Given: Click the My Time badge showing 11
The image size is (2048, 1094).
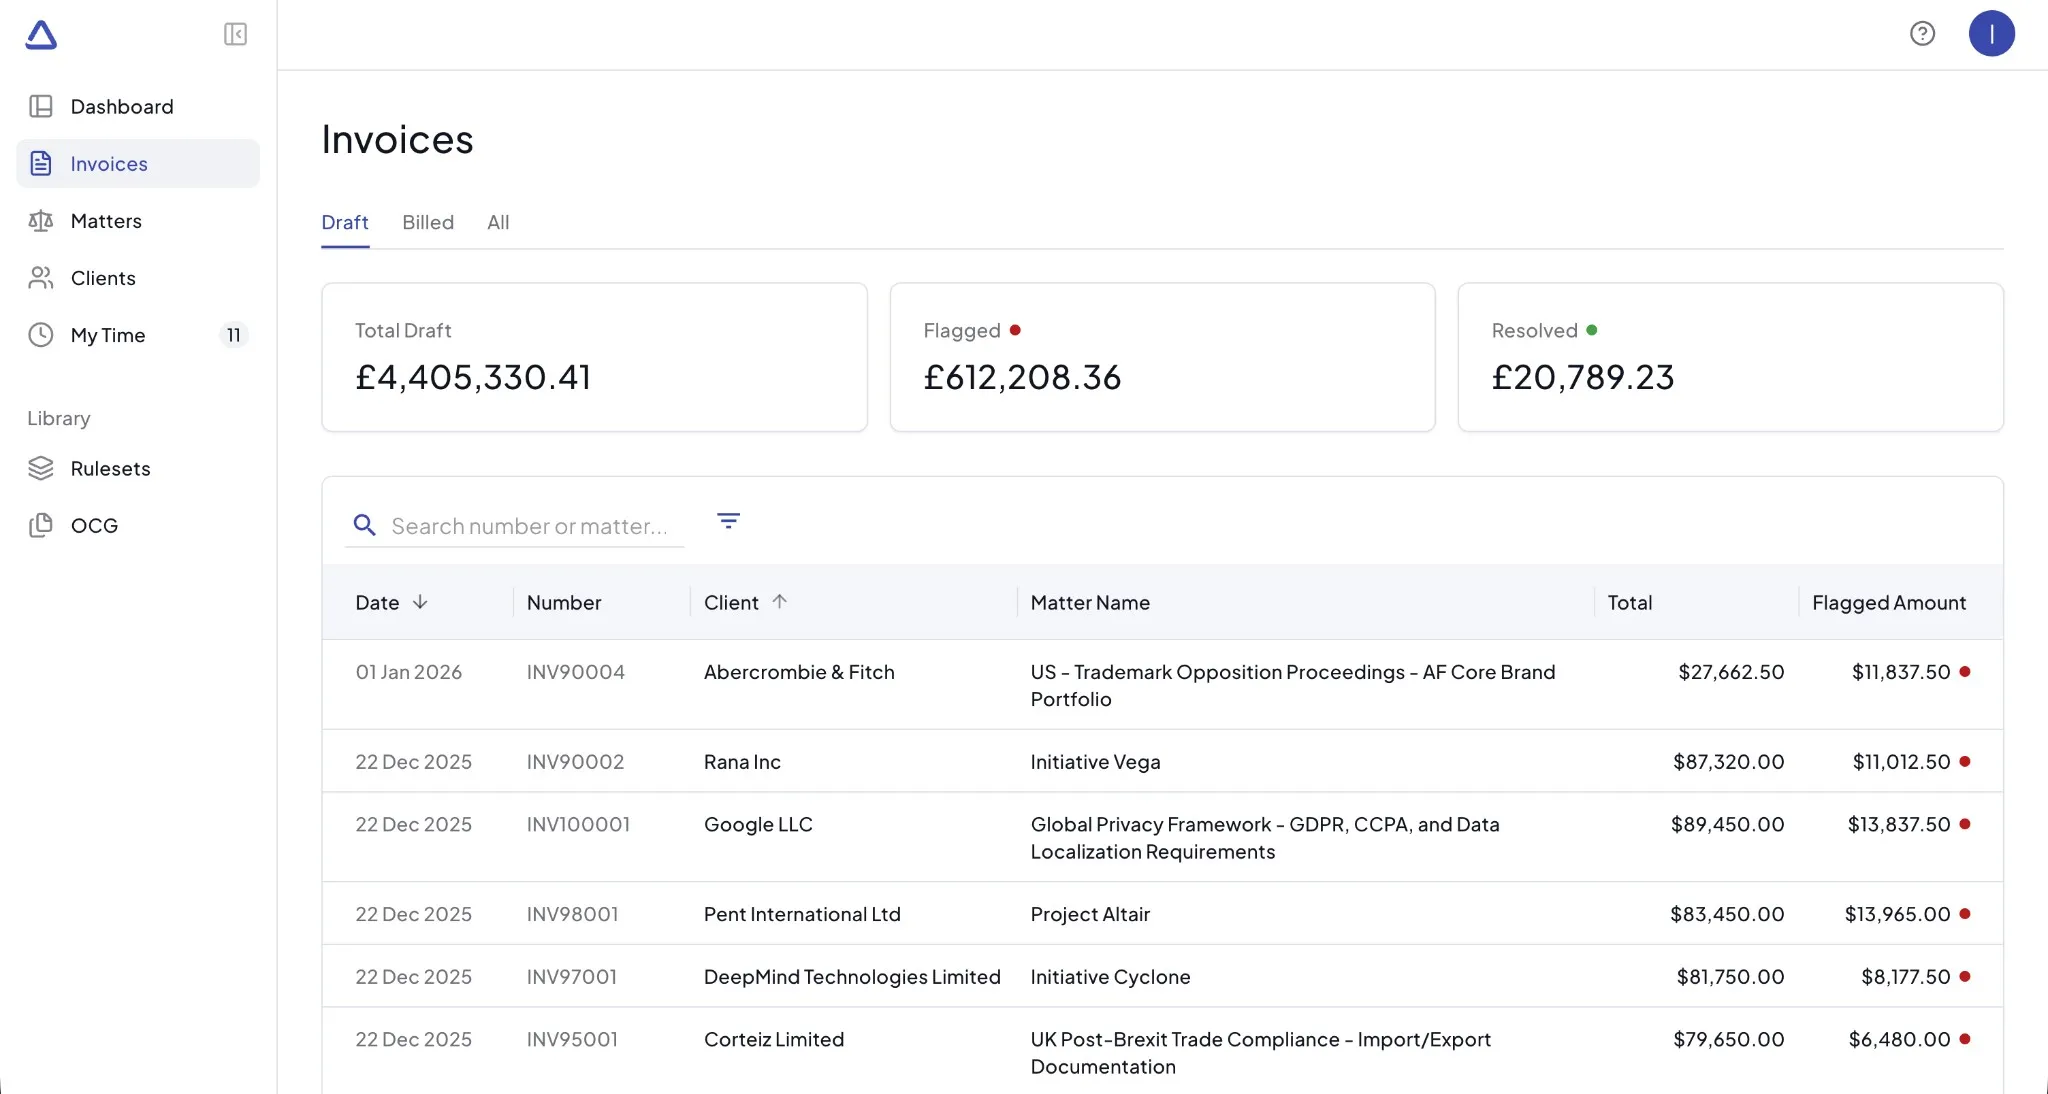Looking at the screenshot, I should 234,335.
